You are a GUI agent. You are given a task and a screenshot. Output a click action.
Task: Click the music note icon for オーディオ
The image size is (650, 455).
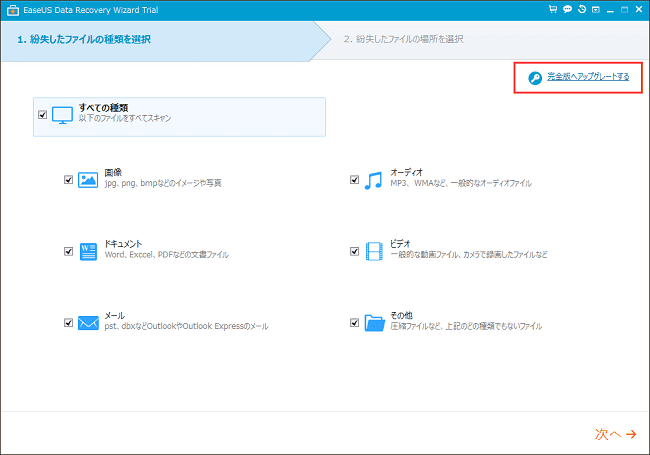tap(373, 181)
